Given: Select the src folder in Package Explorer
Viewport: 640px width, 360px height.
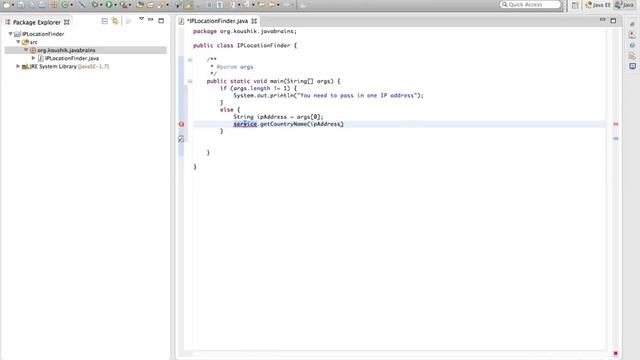Looking at the screenshot, I should click(33, 42).
